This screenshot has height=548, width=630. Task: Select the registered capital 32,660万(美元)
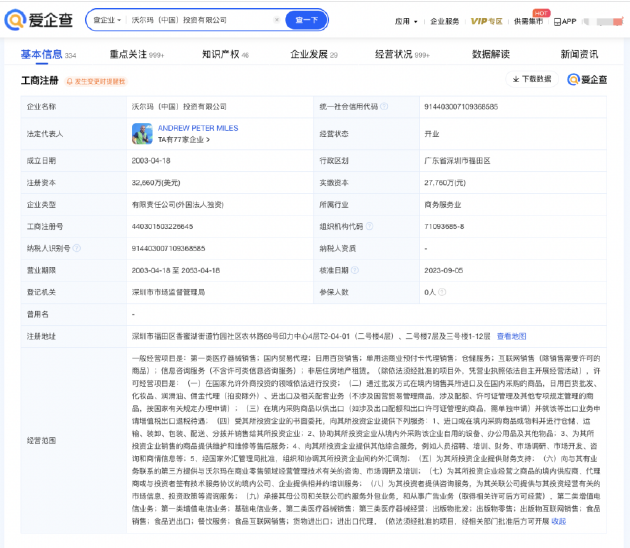coord(156,183)
